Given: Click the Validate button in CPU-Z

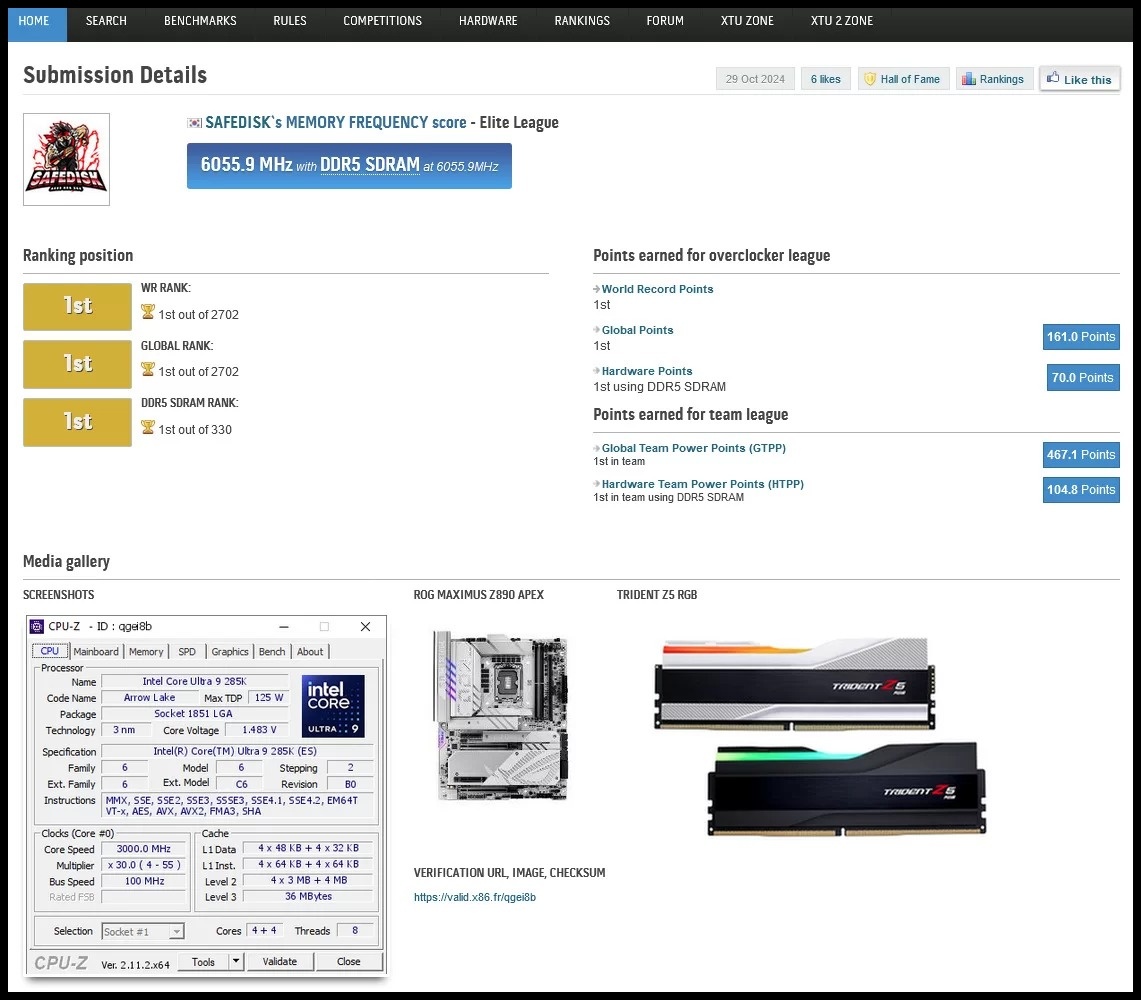Looking at the screenshot, I should click(280, 961).
